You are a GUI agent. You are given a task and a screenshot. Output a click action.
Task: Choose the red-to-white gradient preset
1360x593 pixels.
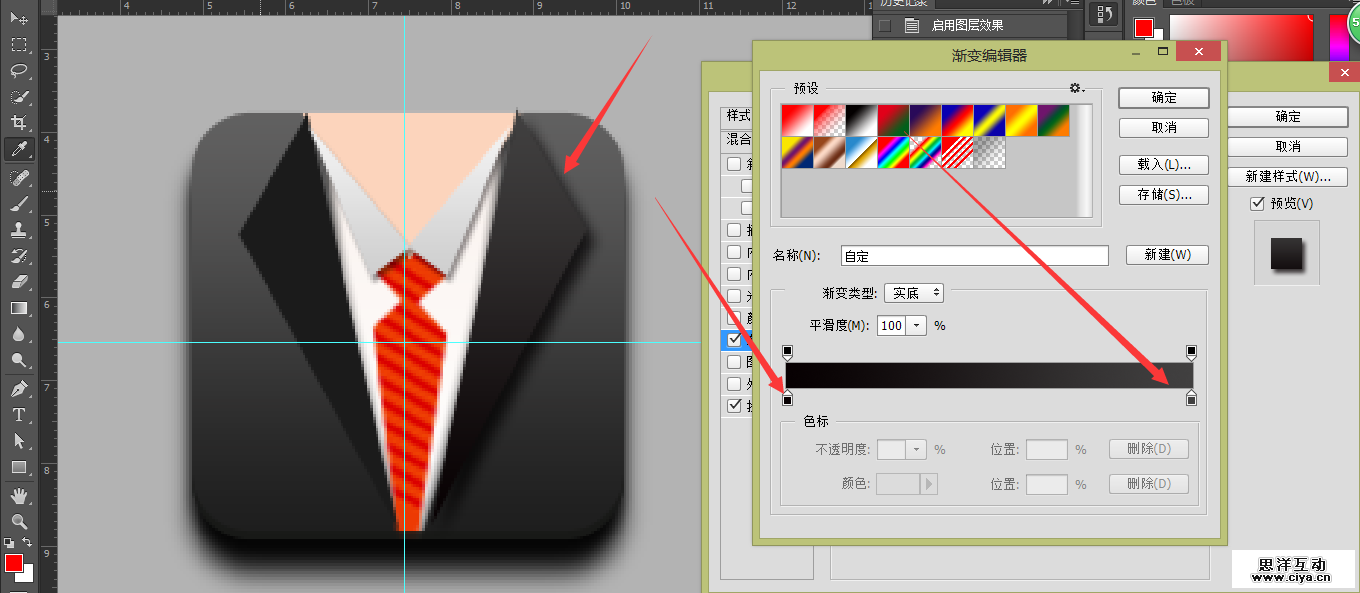(x=797, y=121)
